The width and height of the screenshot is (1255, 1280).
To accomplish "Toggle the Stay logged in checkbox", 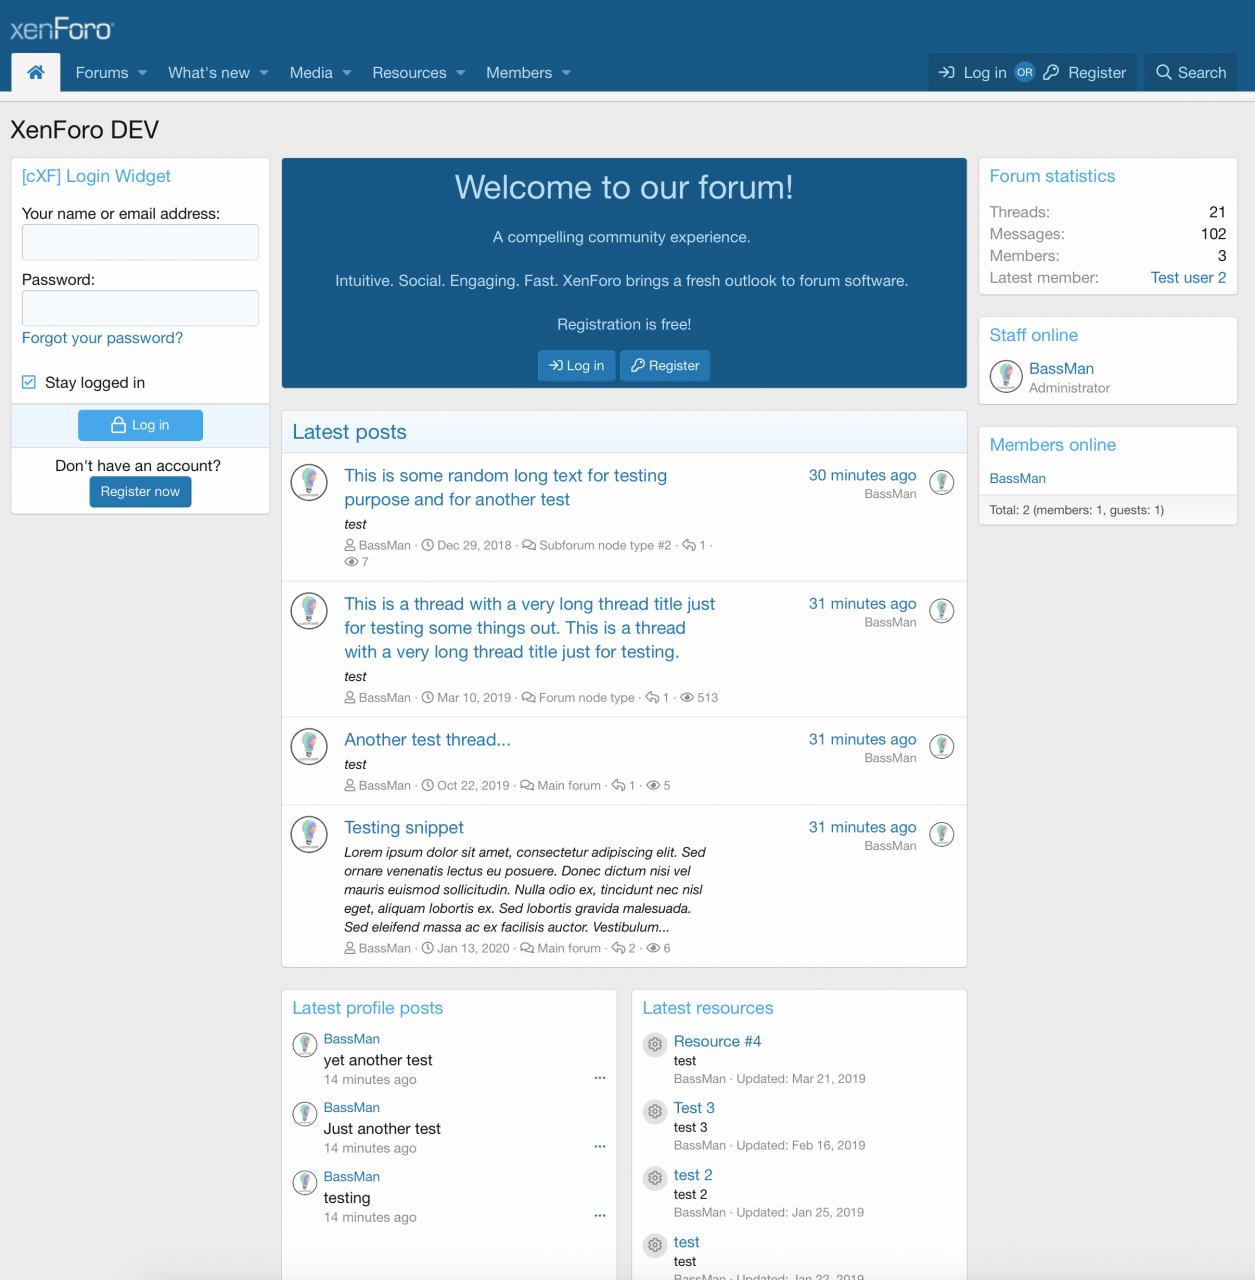I will 29,382.
